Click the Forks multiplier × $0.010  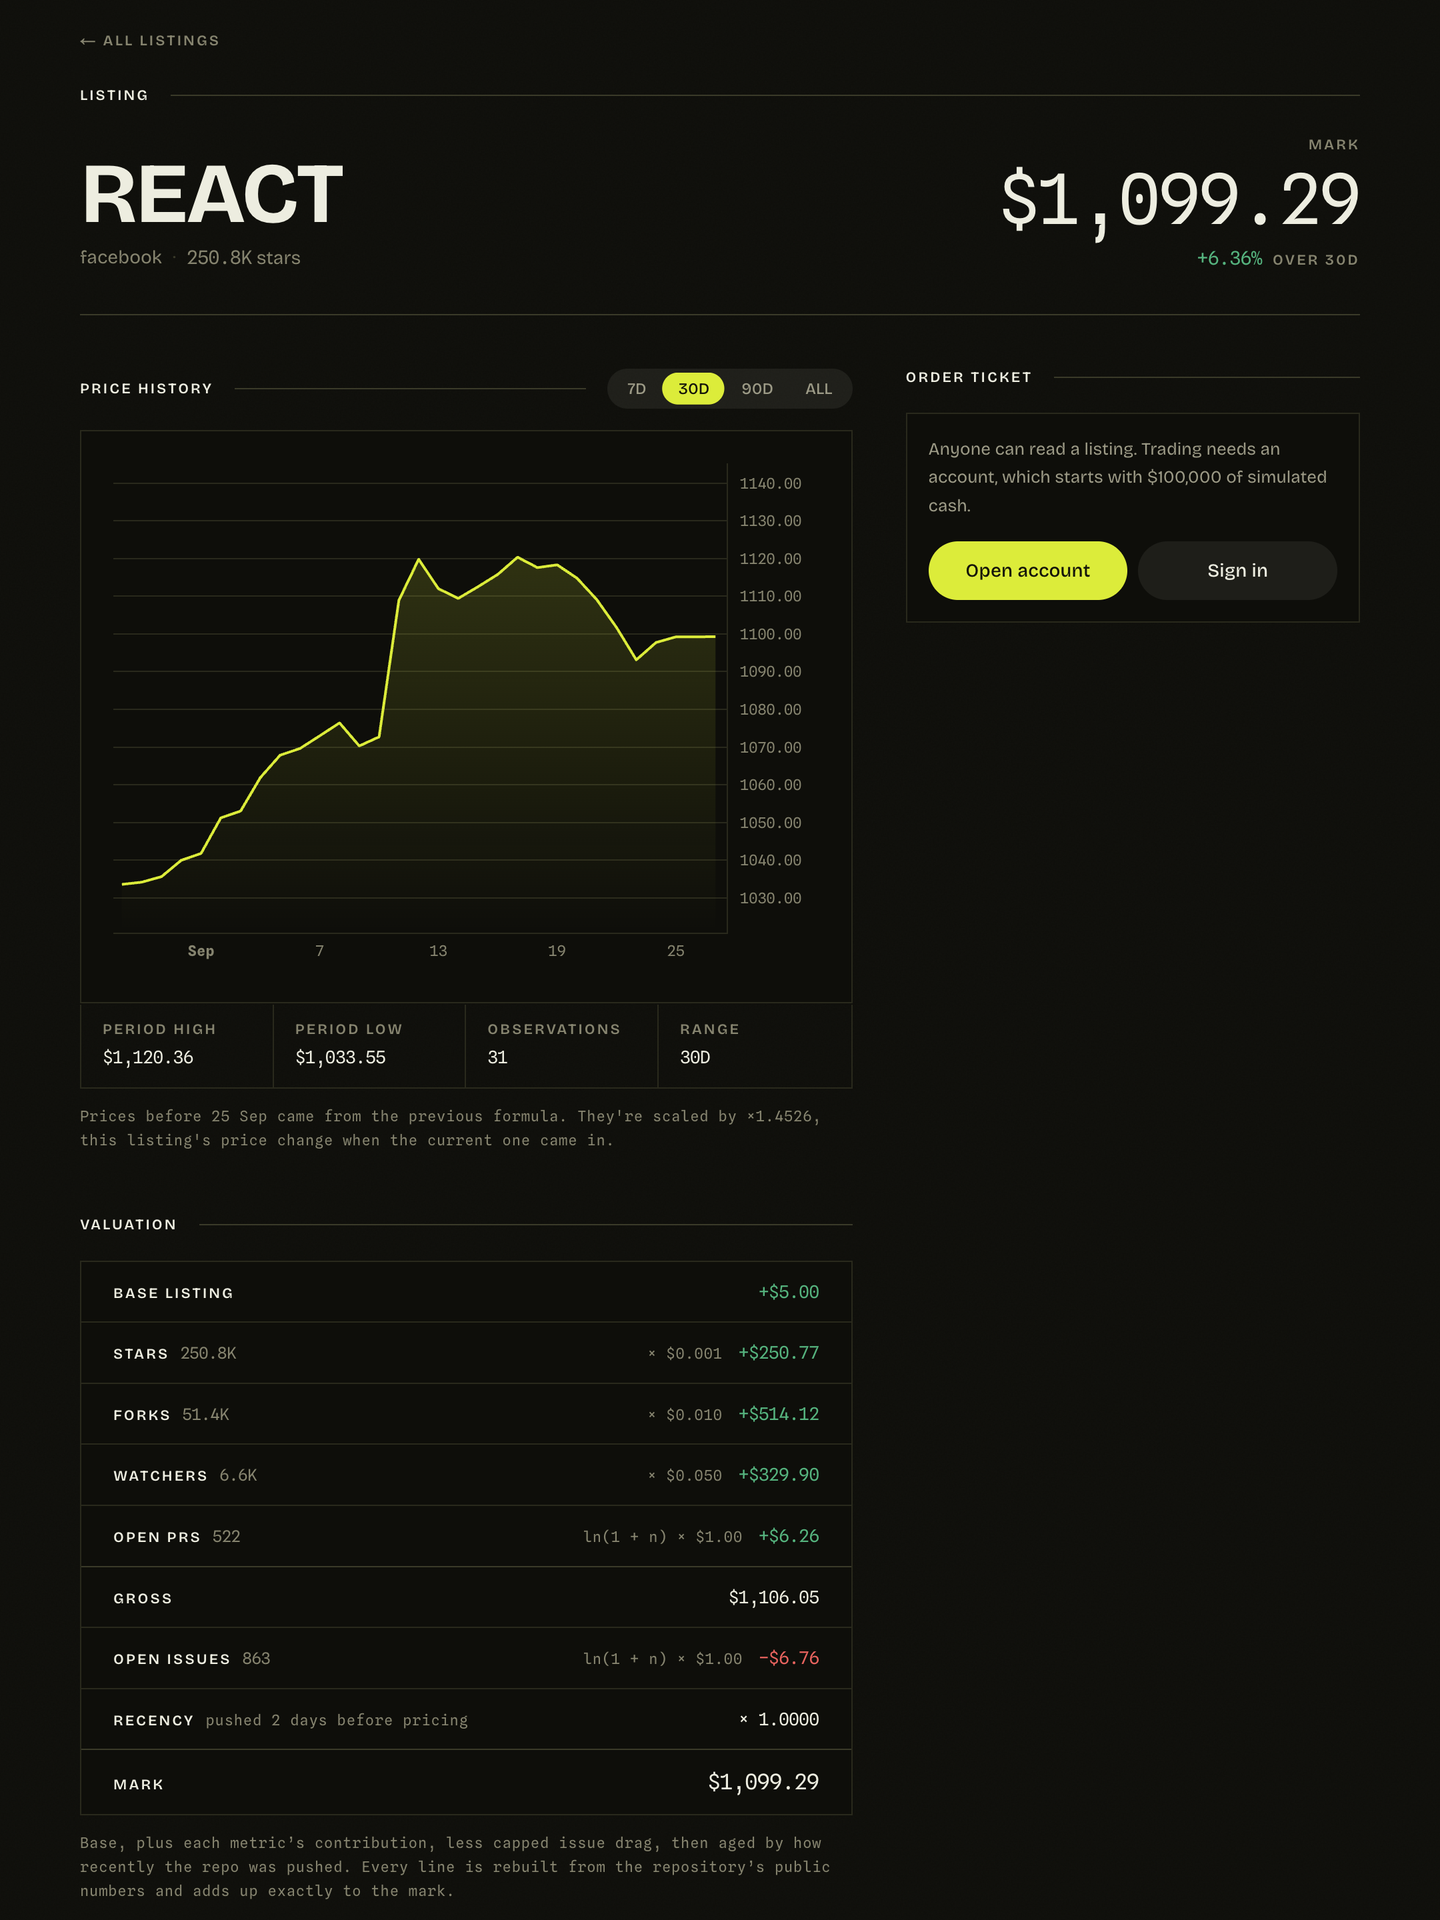coord(685,1415)
